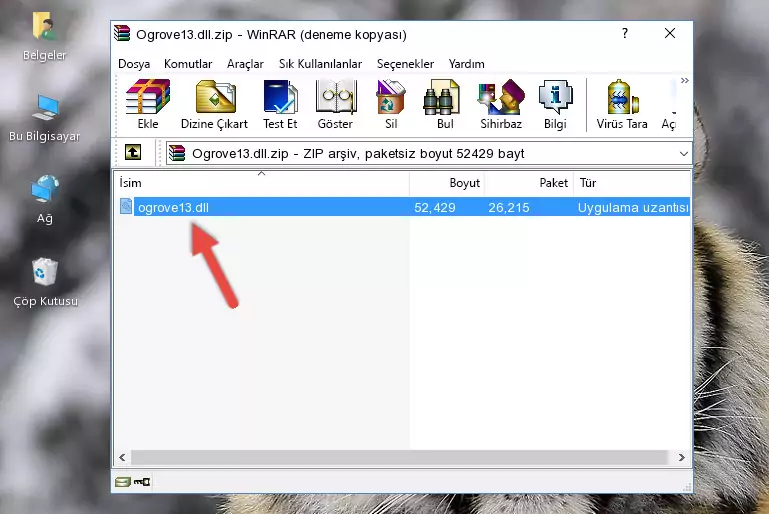
Task: Select the Çöp Kutusu recycle bin icon
Action: (x=45, y=283)
